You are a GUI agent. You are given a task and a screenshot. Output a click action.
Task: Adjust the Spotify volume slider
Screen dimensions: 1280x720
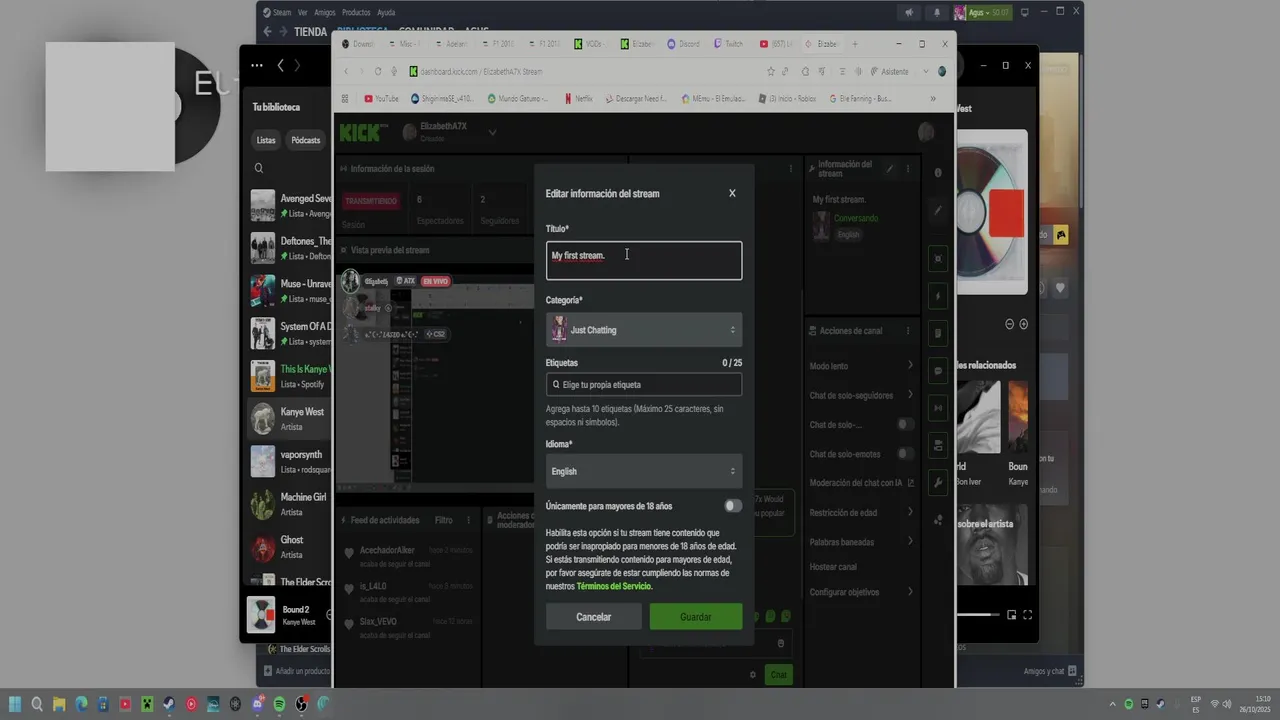(x=977, y=615)
